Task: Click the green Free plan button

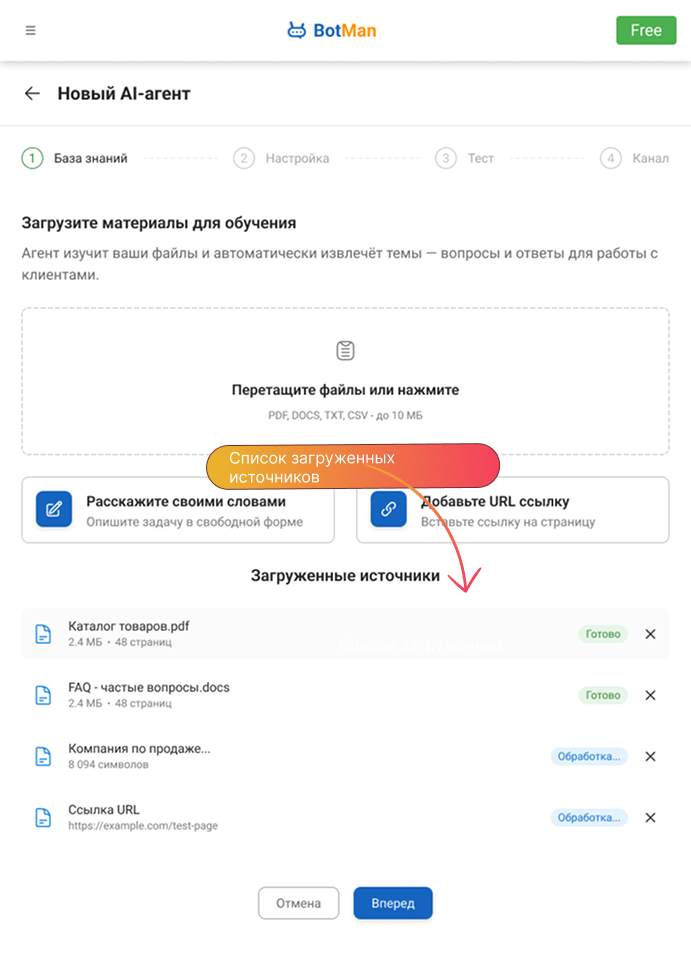Action: pos(645,30)
